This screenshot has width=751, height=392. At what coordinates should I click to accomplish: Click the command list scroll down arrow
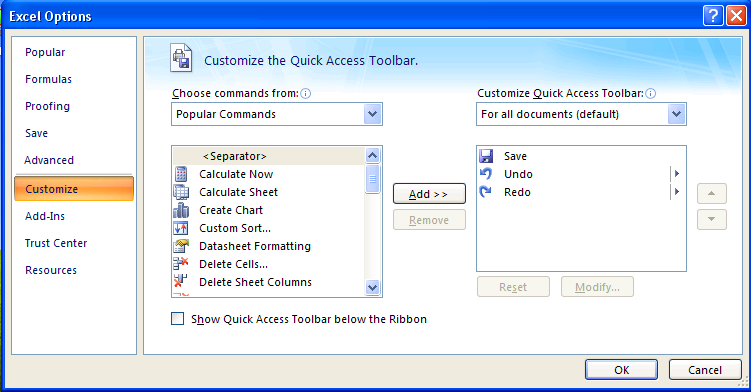373,287
